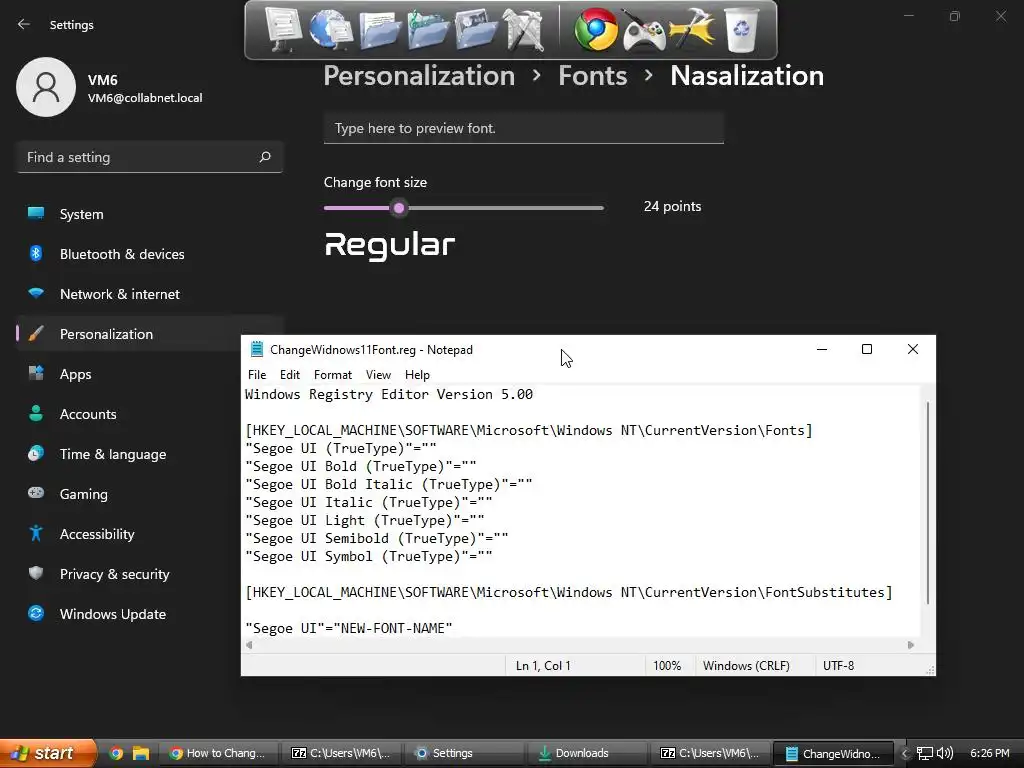Screen dimensions: 1024x768
Task: Open the Help menu in Notepad
Action: tap(417, 375)
